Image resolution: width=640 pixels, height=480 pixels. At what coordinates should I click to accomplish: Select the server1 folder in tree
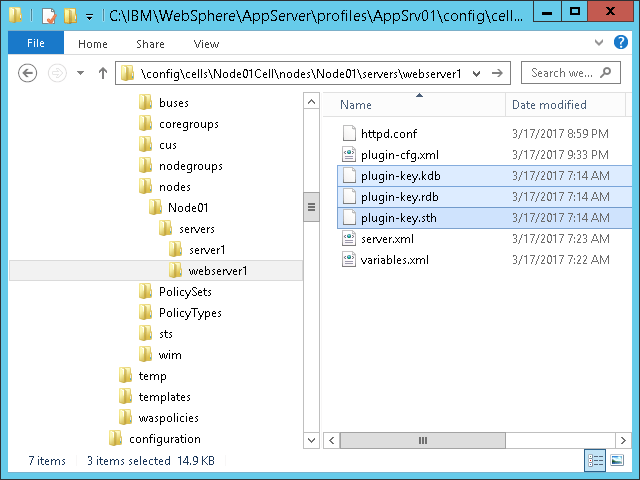tap(207, 249)
